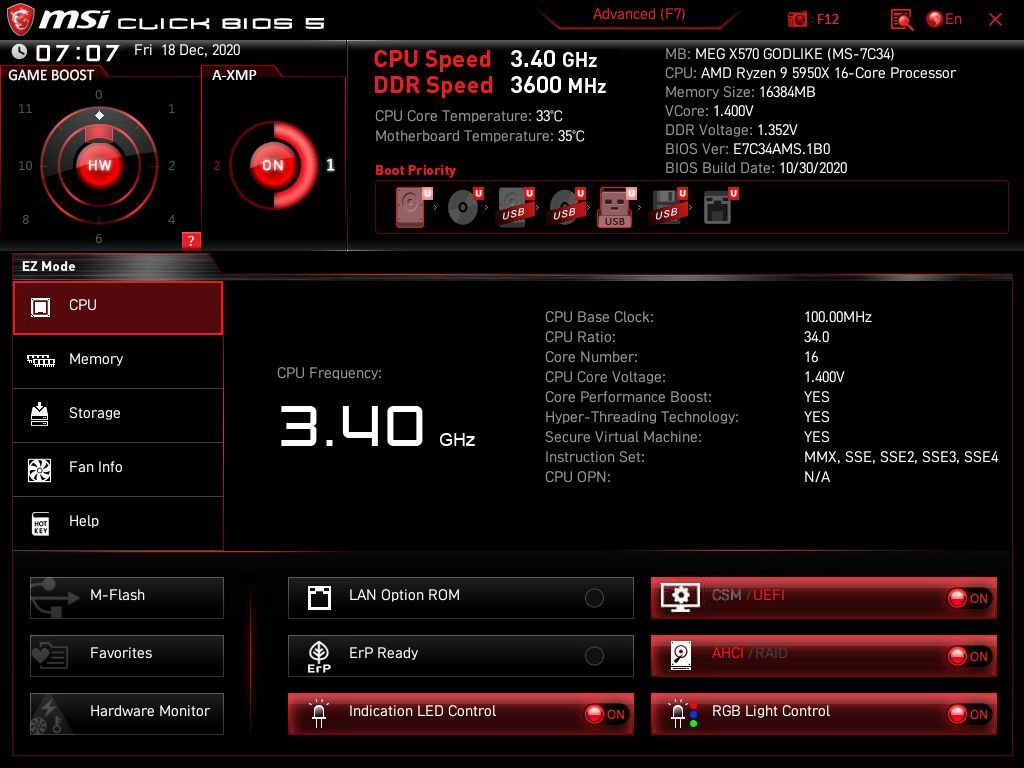Select the UEFI hard disk boot device
This screenshot has width=1024, height=768.
point(413,207)
